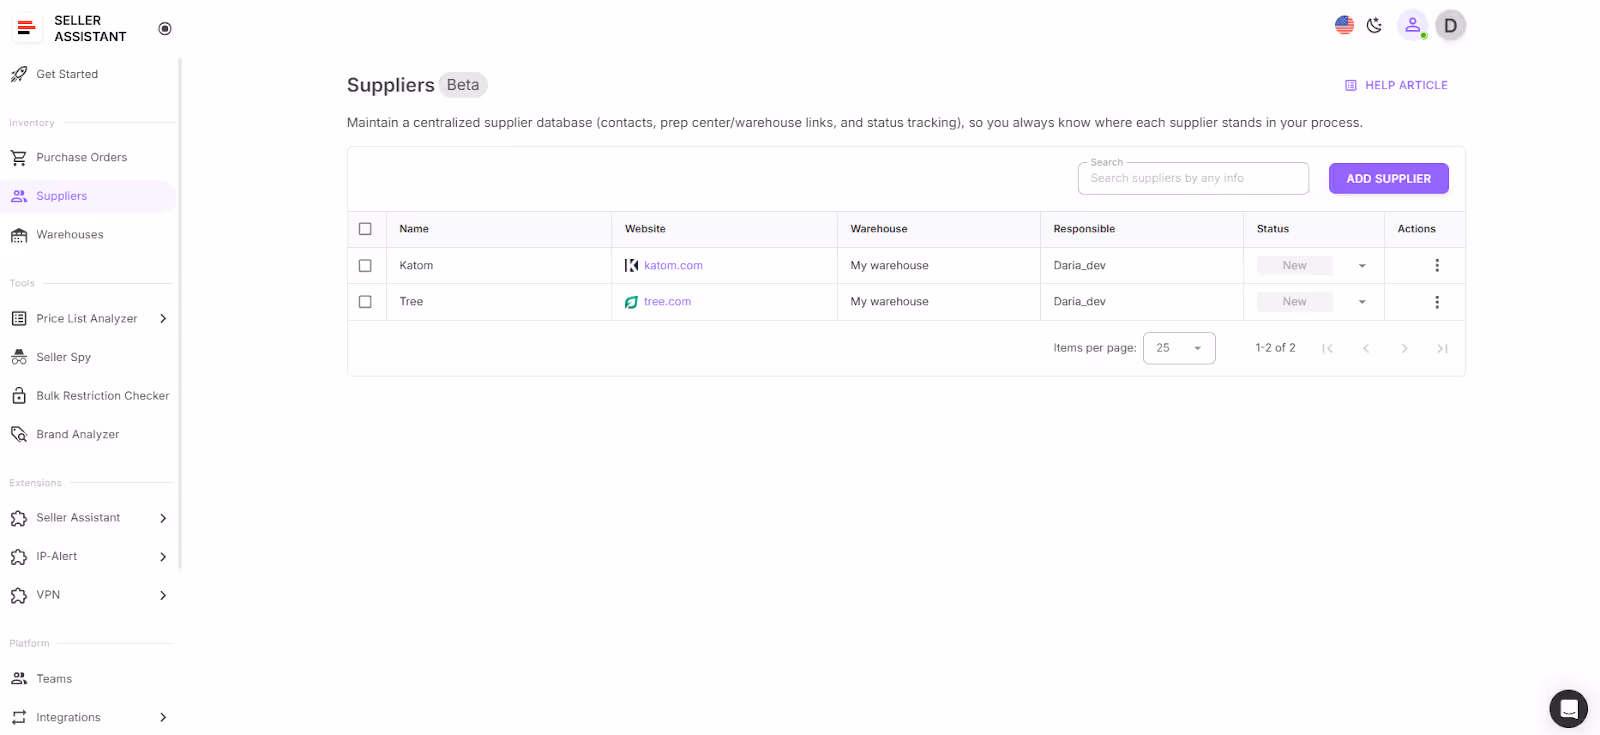1600x735 pixels.
Task: Open Seller Spy tool
Action: (x=64, y=357)
